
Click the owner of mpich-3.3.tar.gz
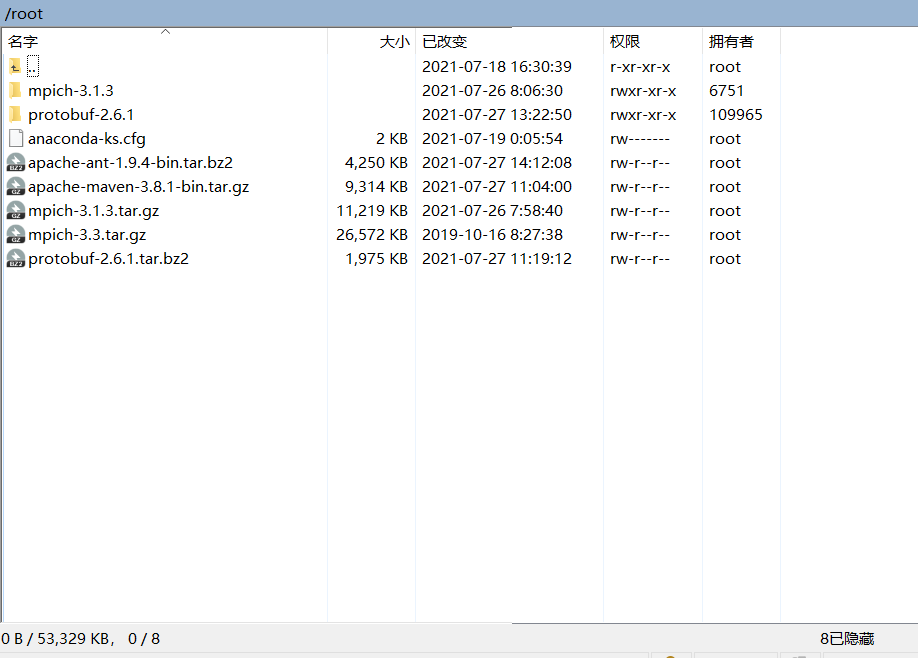[725, 235]
